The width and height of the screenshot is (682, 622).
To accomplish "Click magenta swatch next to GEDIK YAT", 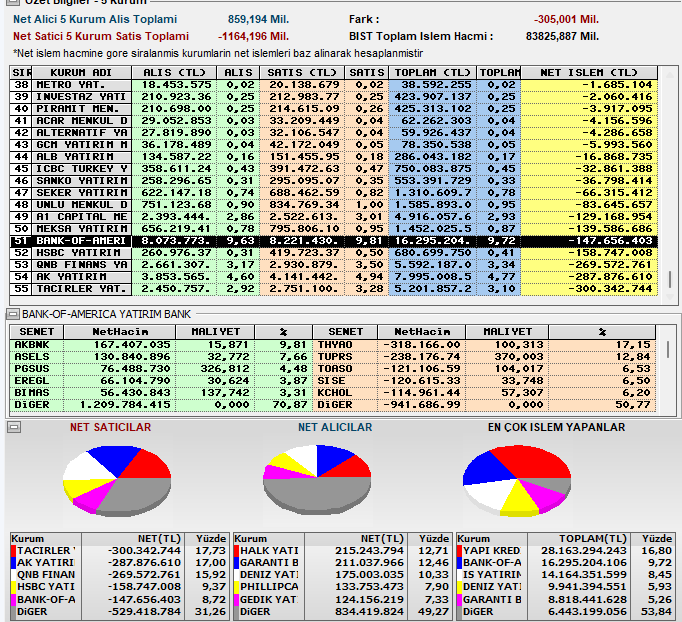I will tap(237, 600).
